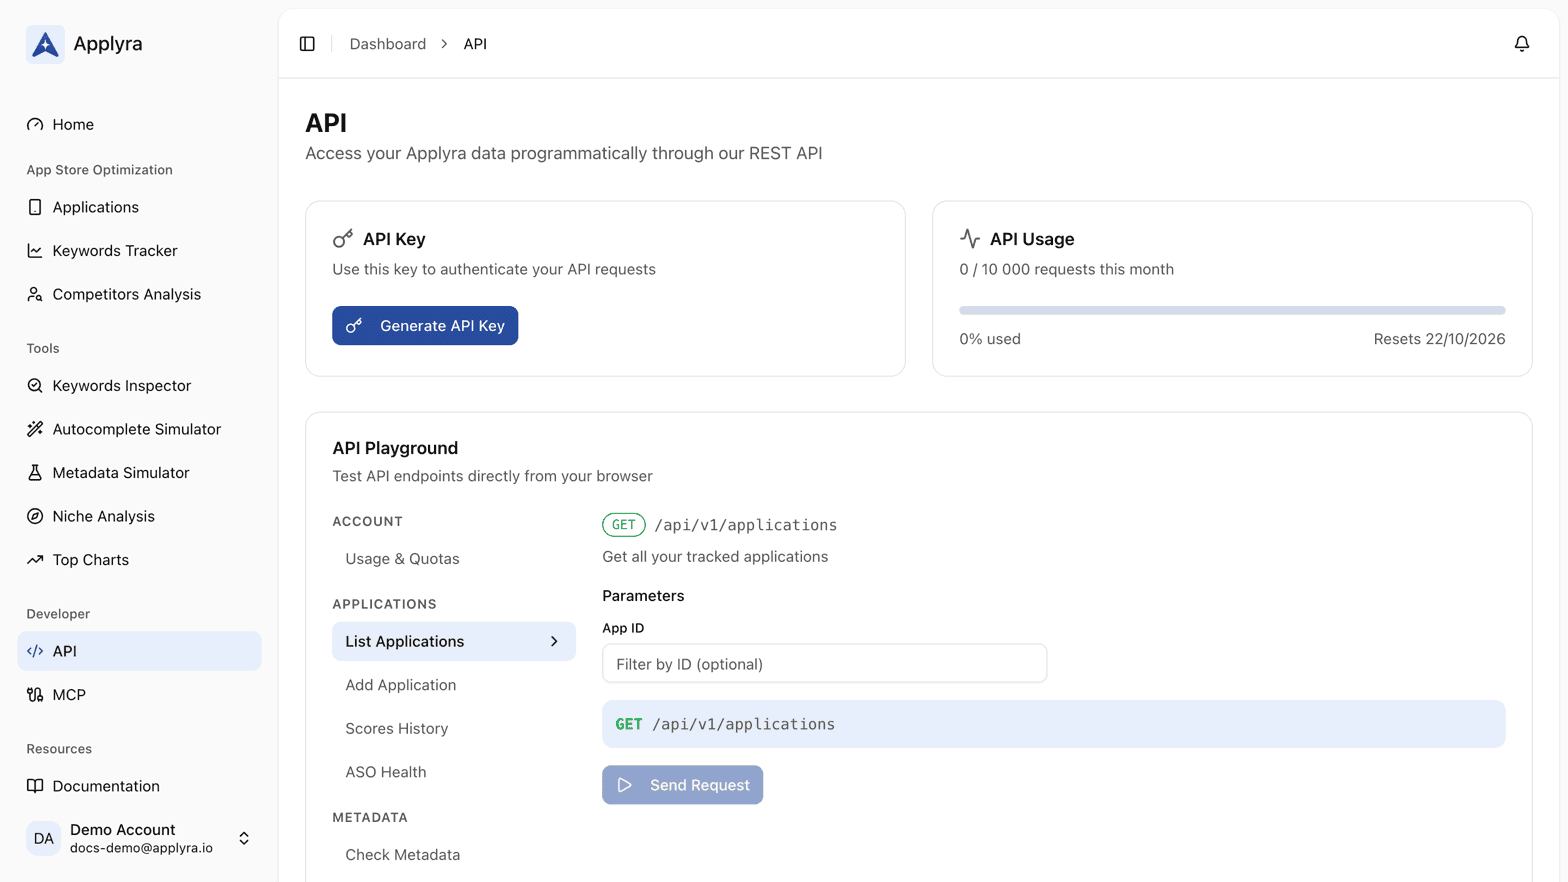Viewport: 1568px width, 882px height.
Task: Open the Home page
Action: [x=140, y=125]
